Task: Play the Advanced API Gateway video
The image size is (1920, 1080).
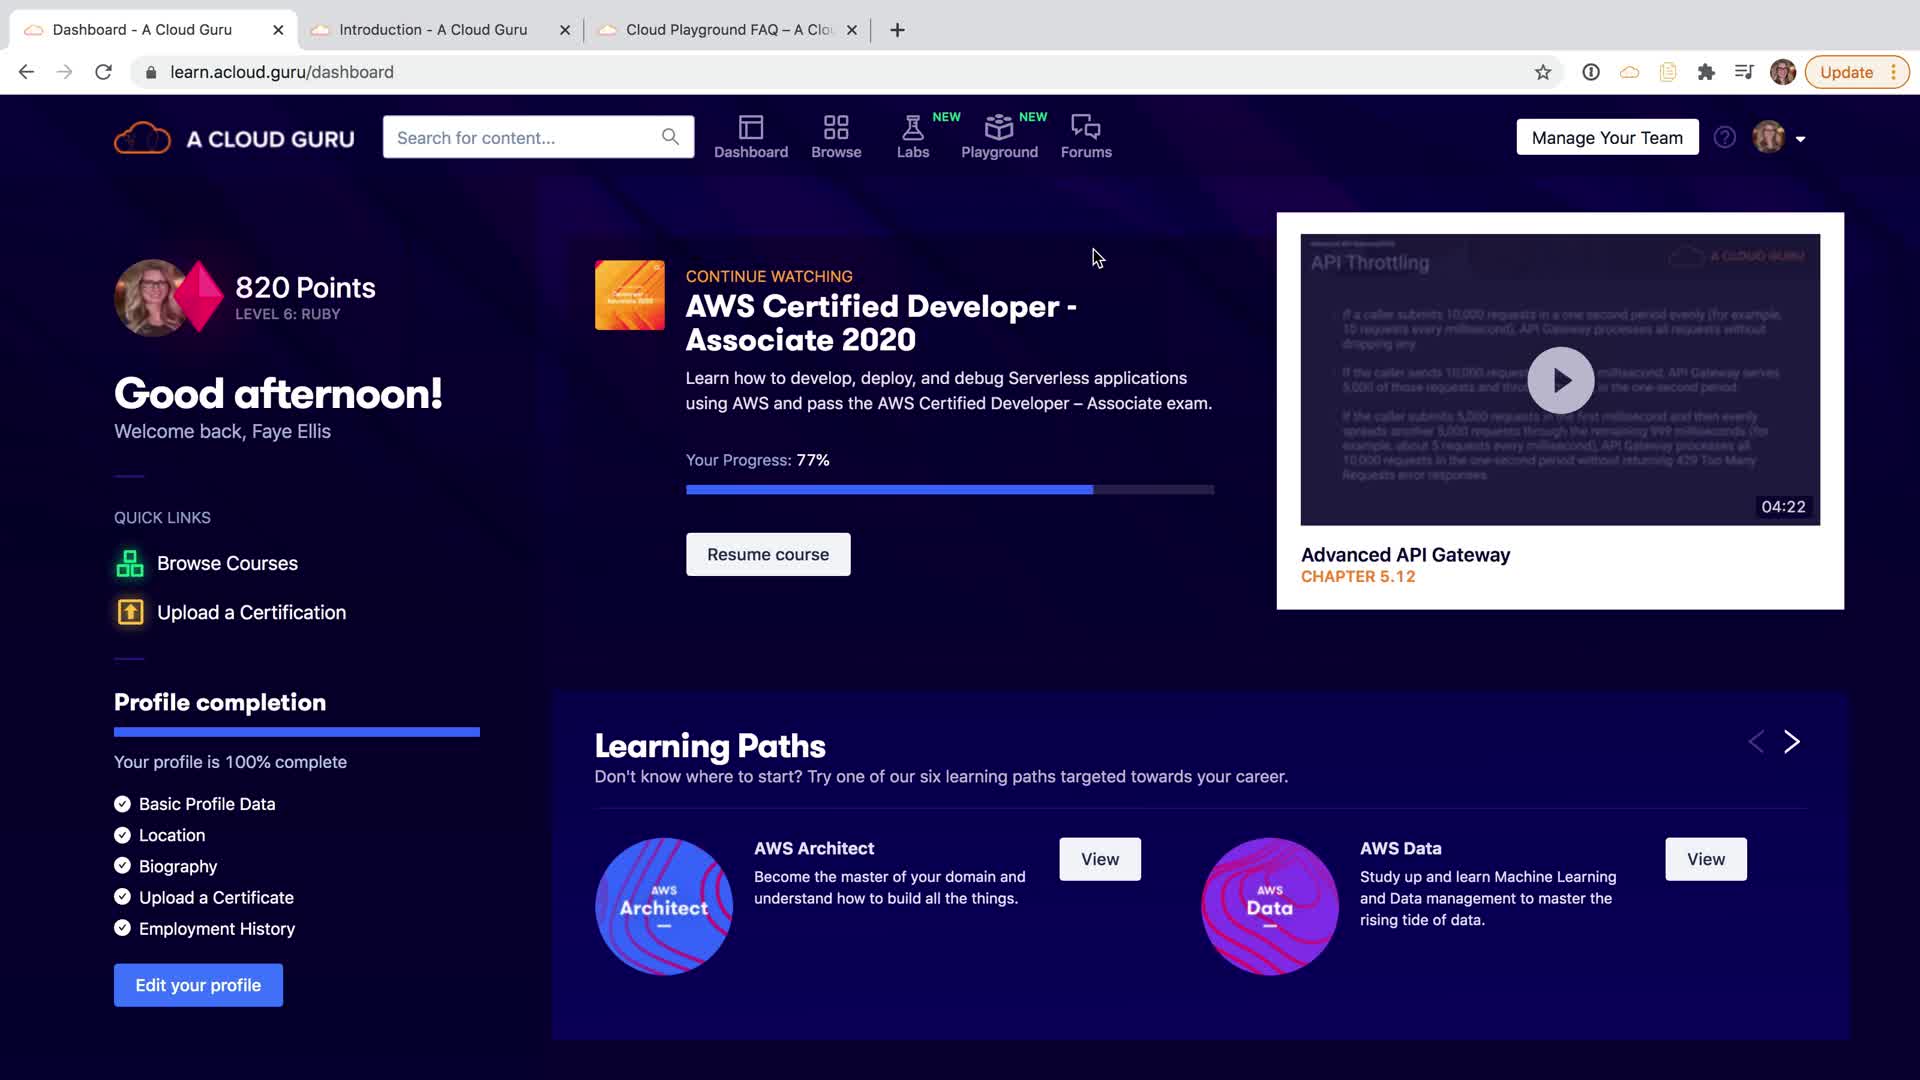Action: coord(1560,380)
